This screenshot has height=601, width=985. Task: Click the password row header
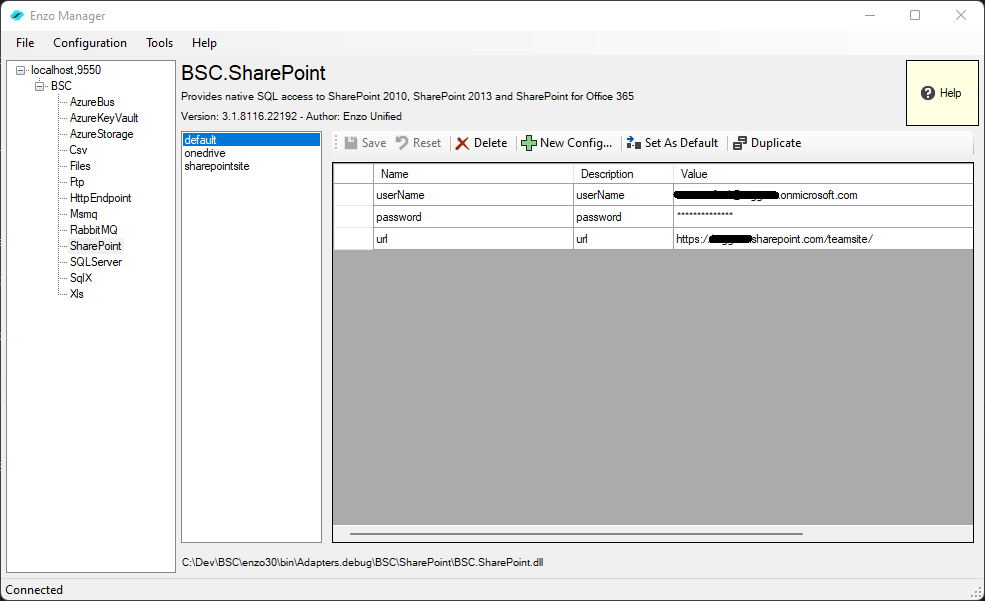click(353, 217)
